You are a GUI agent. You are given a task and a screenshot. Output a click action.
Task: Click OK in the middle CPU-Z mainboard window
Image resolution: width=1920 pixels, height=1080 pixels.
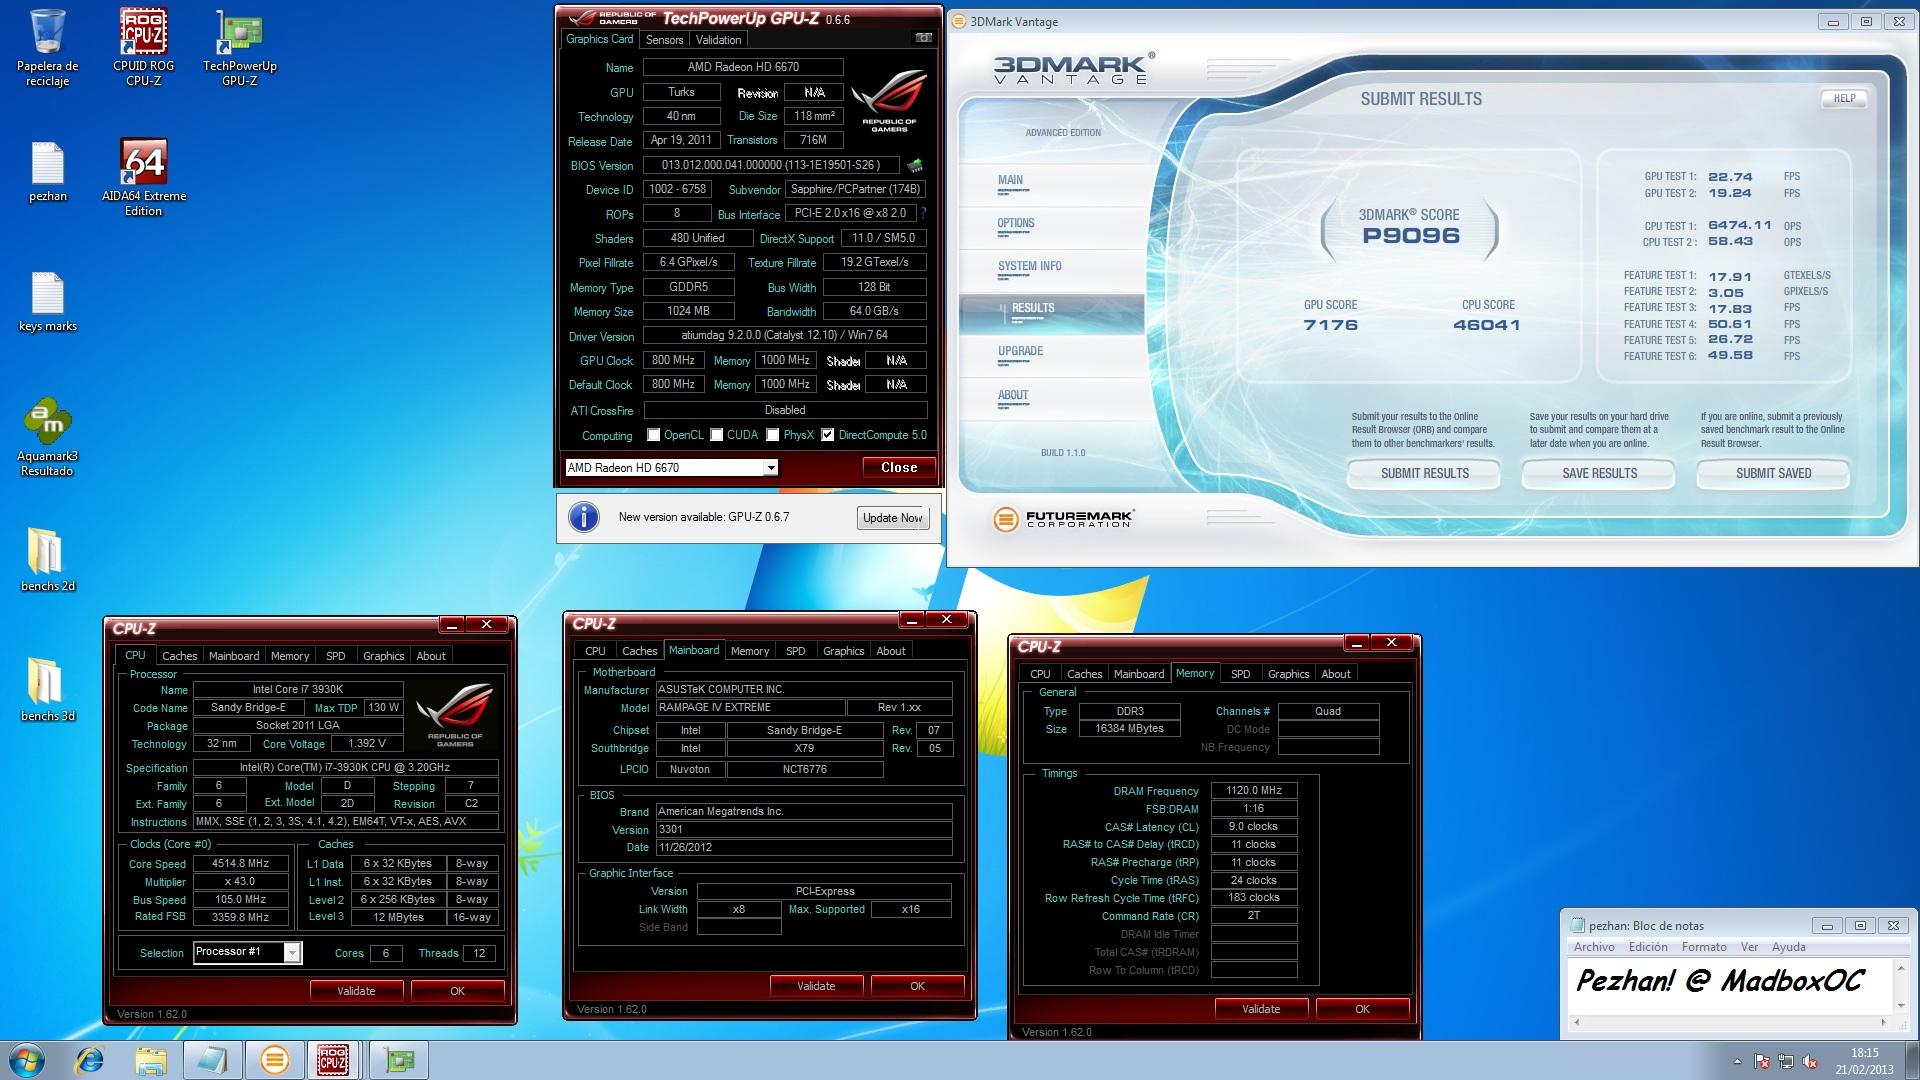click(x=917, y=986)
